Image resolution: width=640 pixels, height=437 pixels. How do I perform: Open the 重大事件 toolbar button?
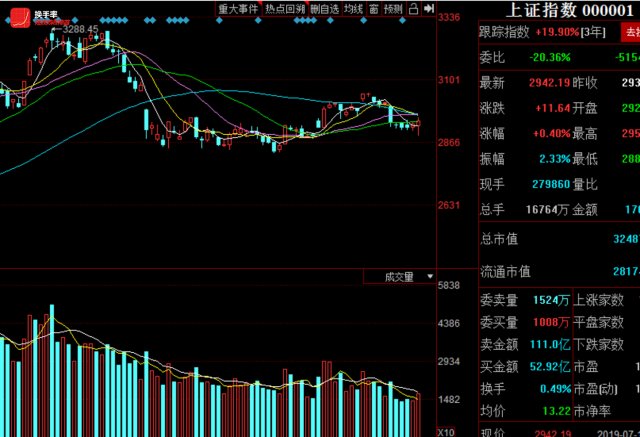coord(238,9)
